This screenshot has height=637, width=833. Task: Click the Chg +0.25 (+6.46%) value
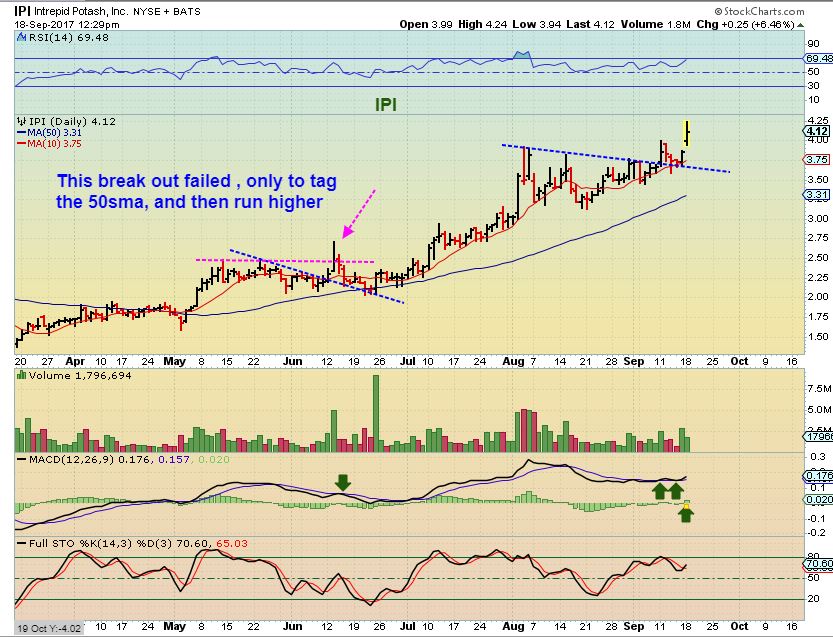pyautogui.click(x=745, y=24)
